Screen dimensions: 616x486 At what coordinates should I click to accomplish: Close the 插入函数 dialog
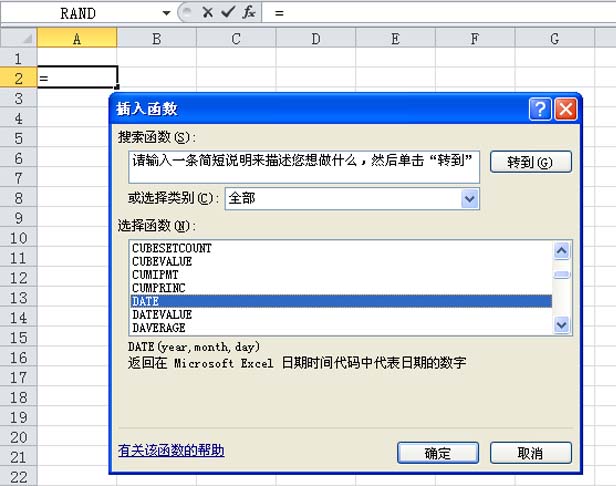coord(566,109)
